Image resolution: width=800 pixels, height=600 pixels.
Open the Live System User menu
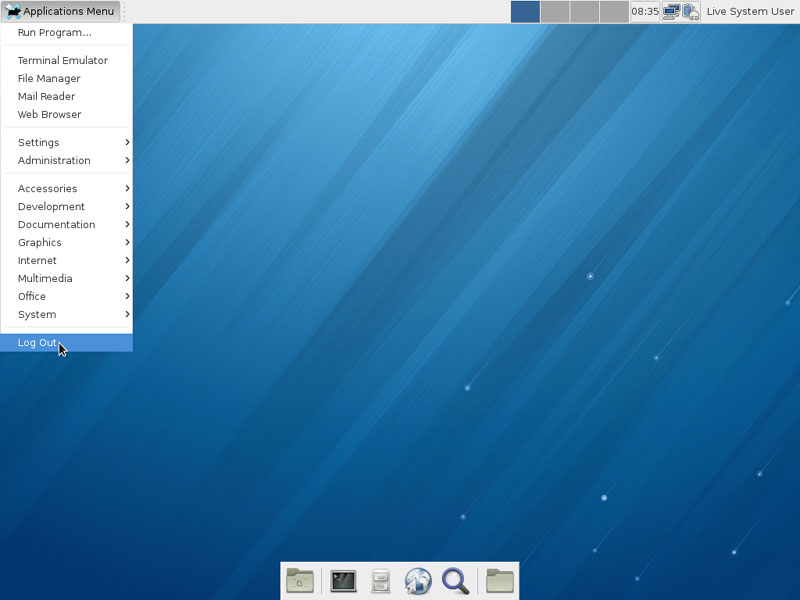click(x=750, y=11)
